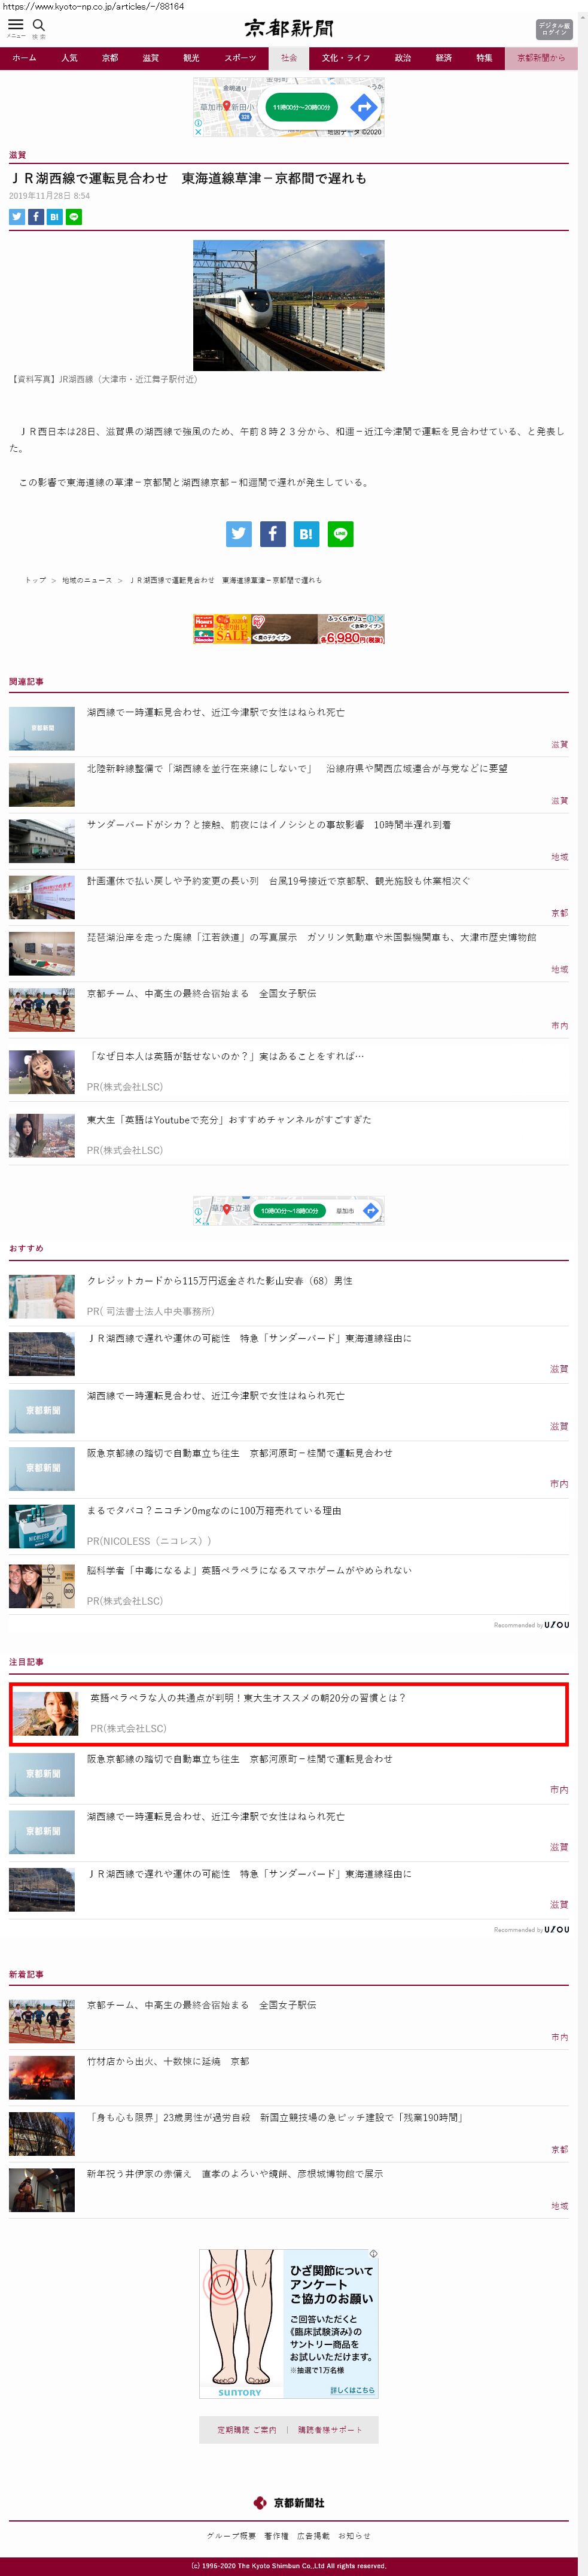Screen dimensions: 588x2576
Task: Click the トップ breadcrumb link
Action: click(x=35, y=580)
